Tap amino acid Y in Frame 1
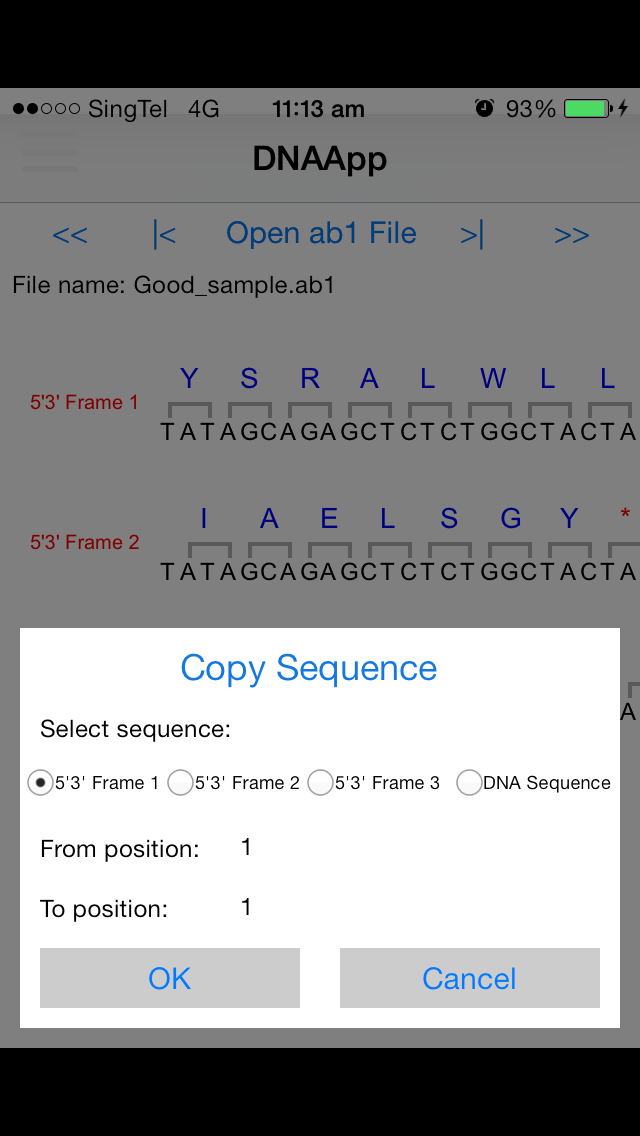Viewport: 640px width, 1136px height. pyautogui.click(x=189, y=378)
